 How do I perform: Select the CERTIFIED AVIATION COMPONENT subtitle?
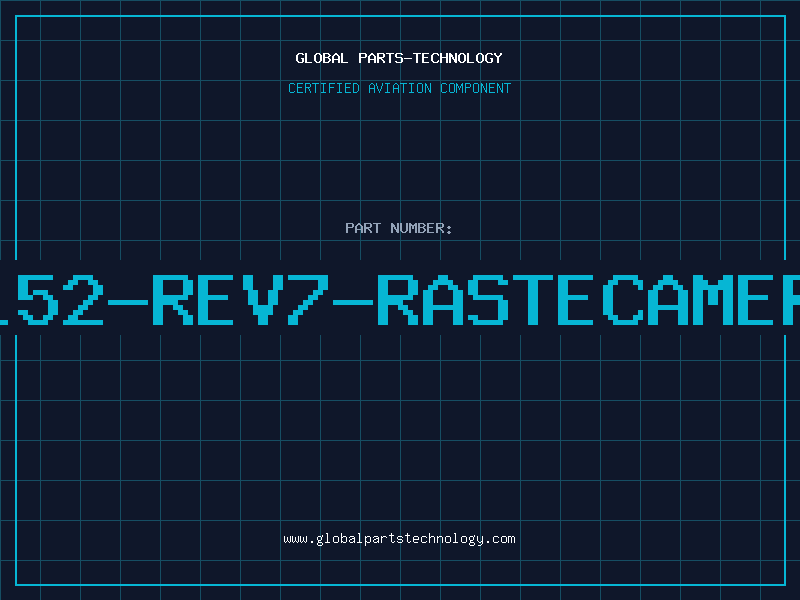[x=399, y=88]
